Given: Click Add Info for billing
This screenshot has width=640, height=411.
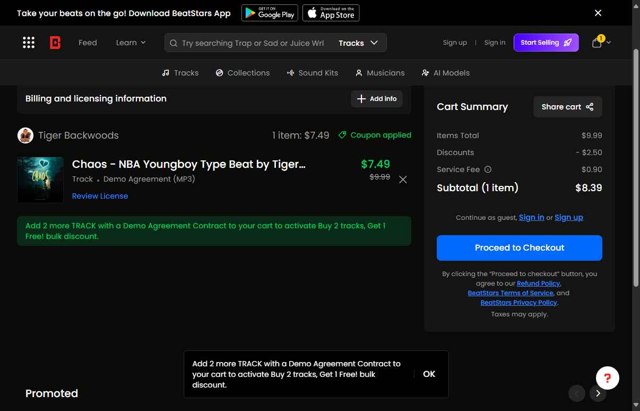Looking at the screenshot, I should pyautogui.click(x=377, y=99).
